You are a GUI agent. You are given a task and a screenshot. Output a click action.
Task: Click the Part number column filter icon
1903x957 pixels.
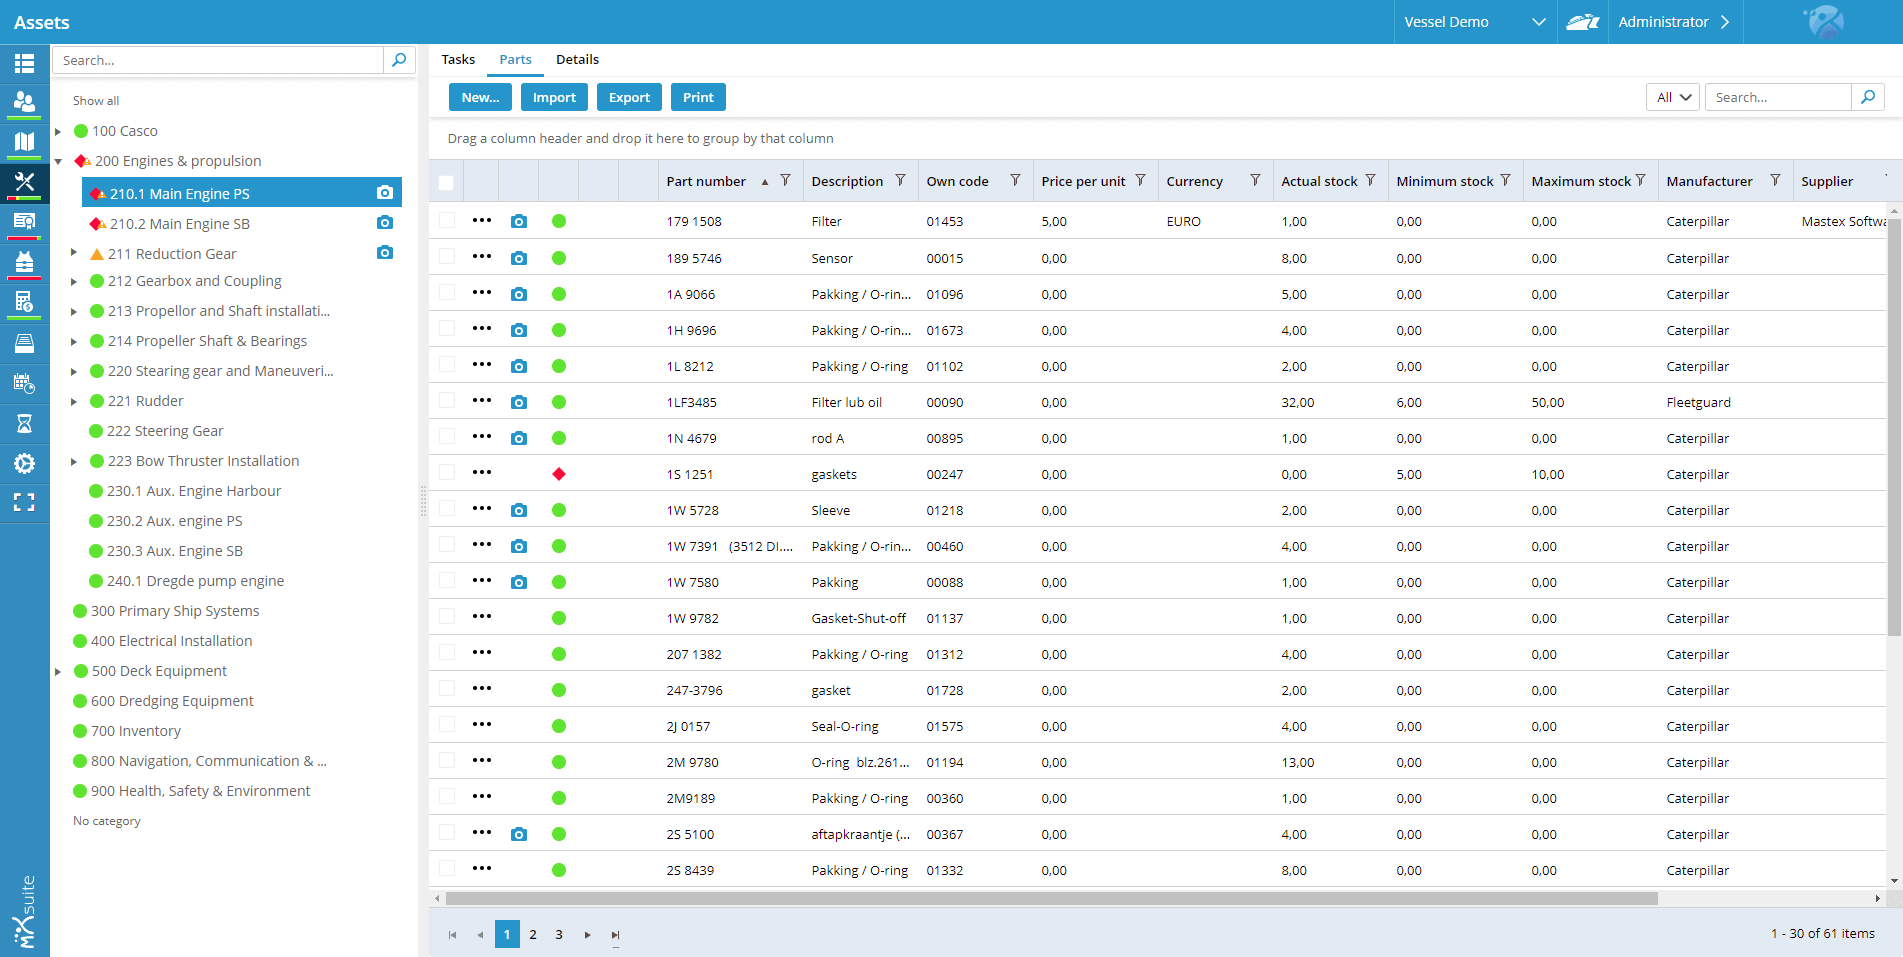(786, 181)
